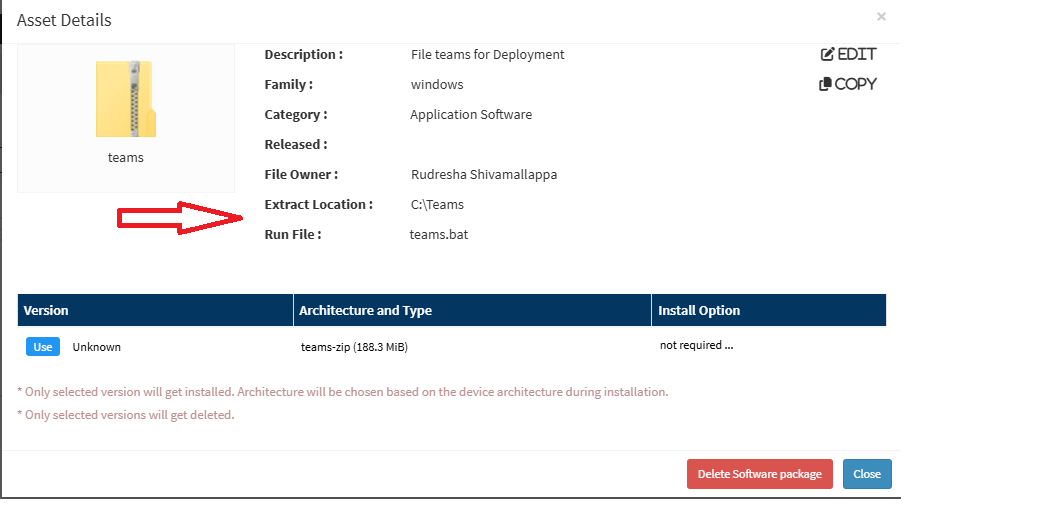This screenshot has height=523, width=1040.
Task: Click the Asset Details dialog title
Action: coord(64,21)
